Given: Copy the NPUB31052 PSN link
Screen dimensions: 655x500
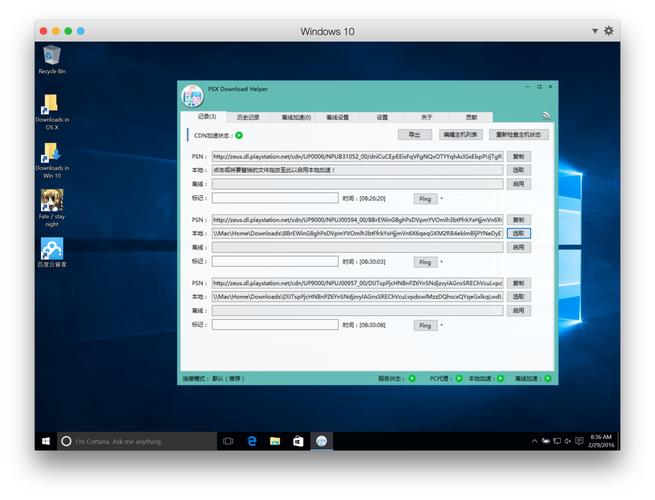Looking at the screenshot, I should coord(518,157).
